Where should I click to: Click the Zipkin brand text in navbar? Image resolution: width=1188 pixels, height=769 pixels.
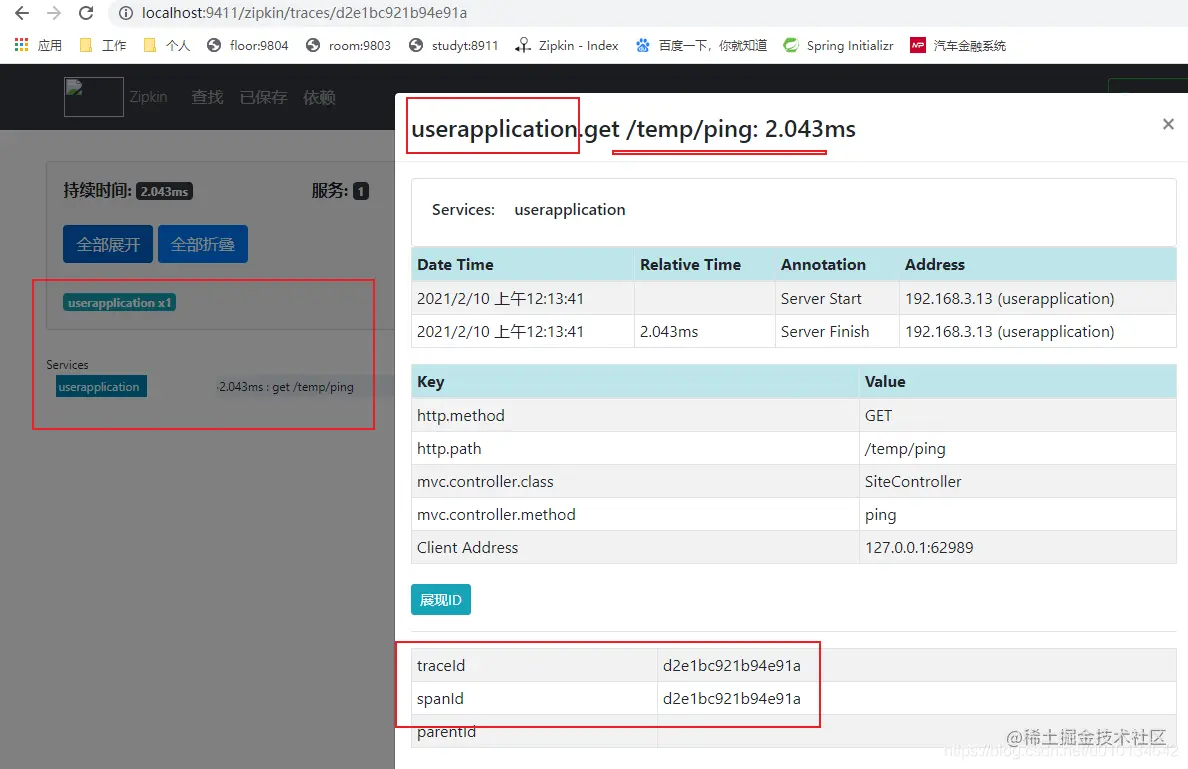(148, 97)
